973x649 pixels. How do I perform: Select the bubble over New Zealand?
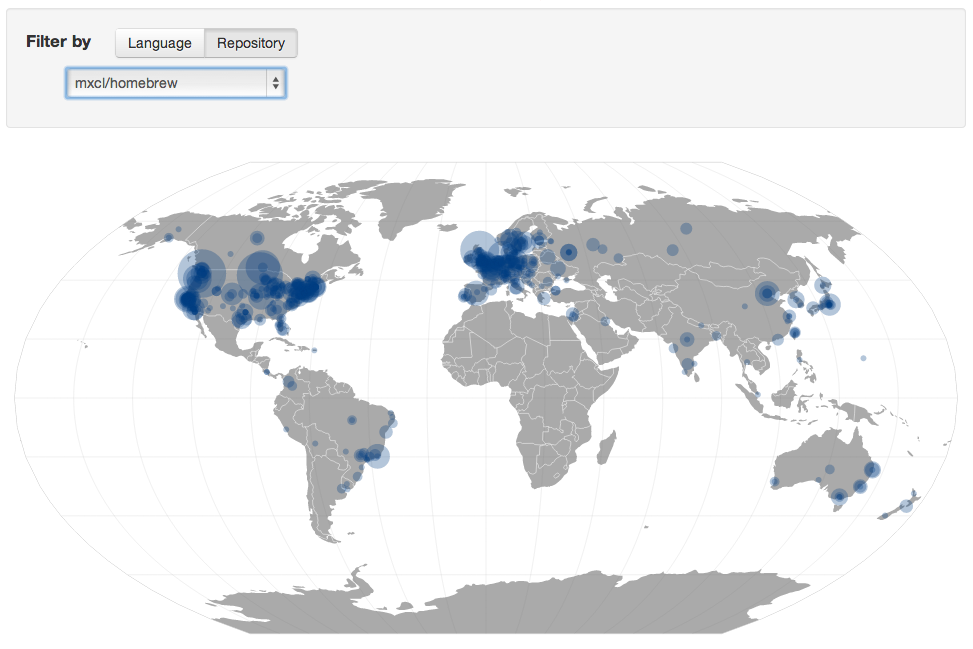coord(906,506)
